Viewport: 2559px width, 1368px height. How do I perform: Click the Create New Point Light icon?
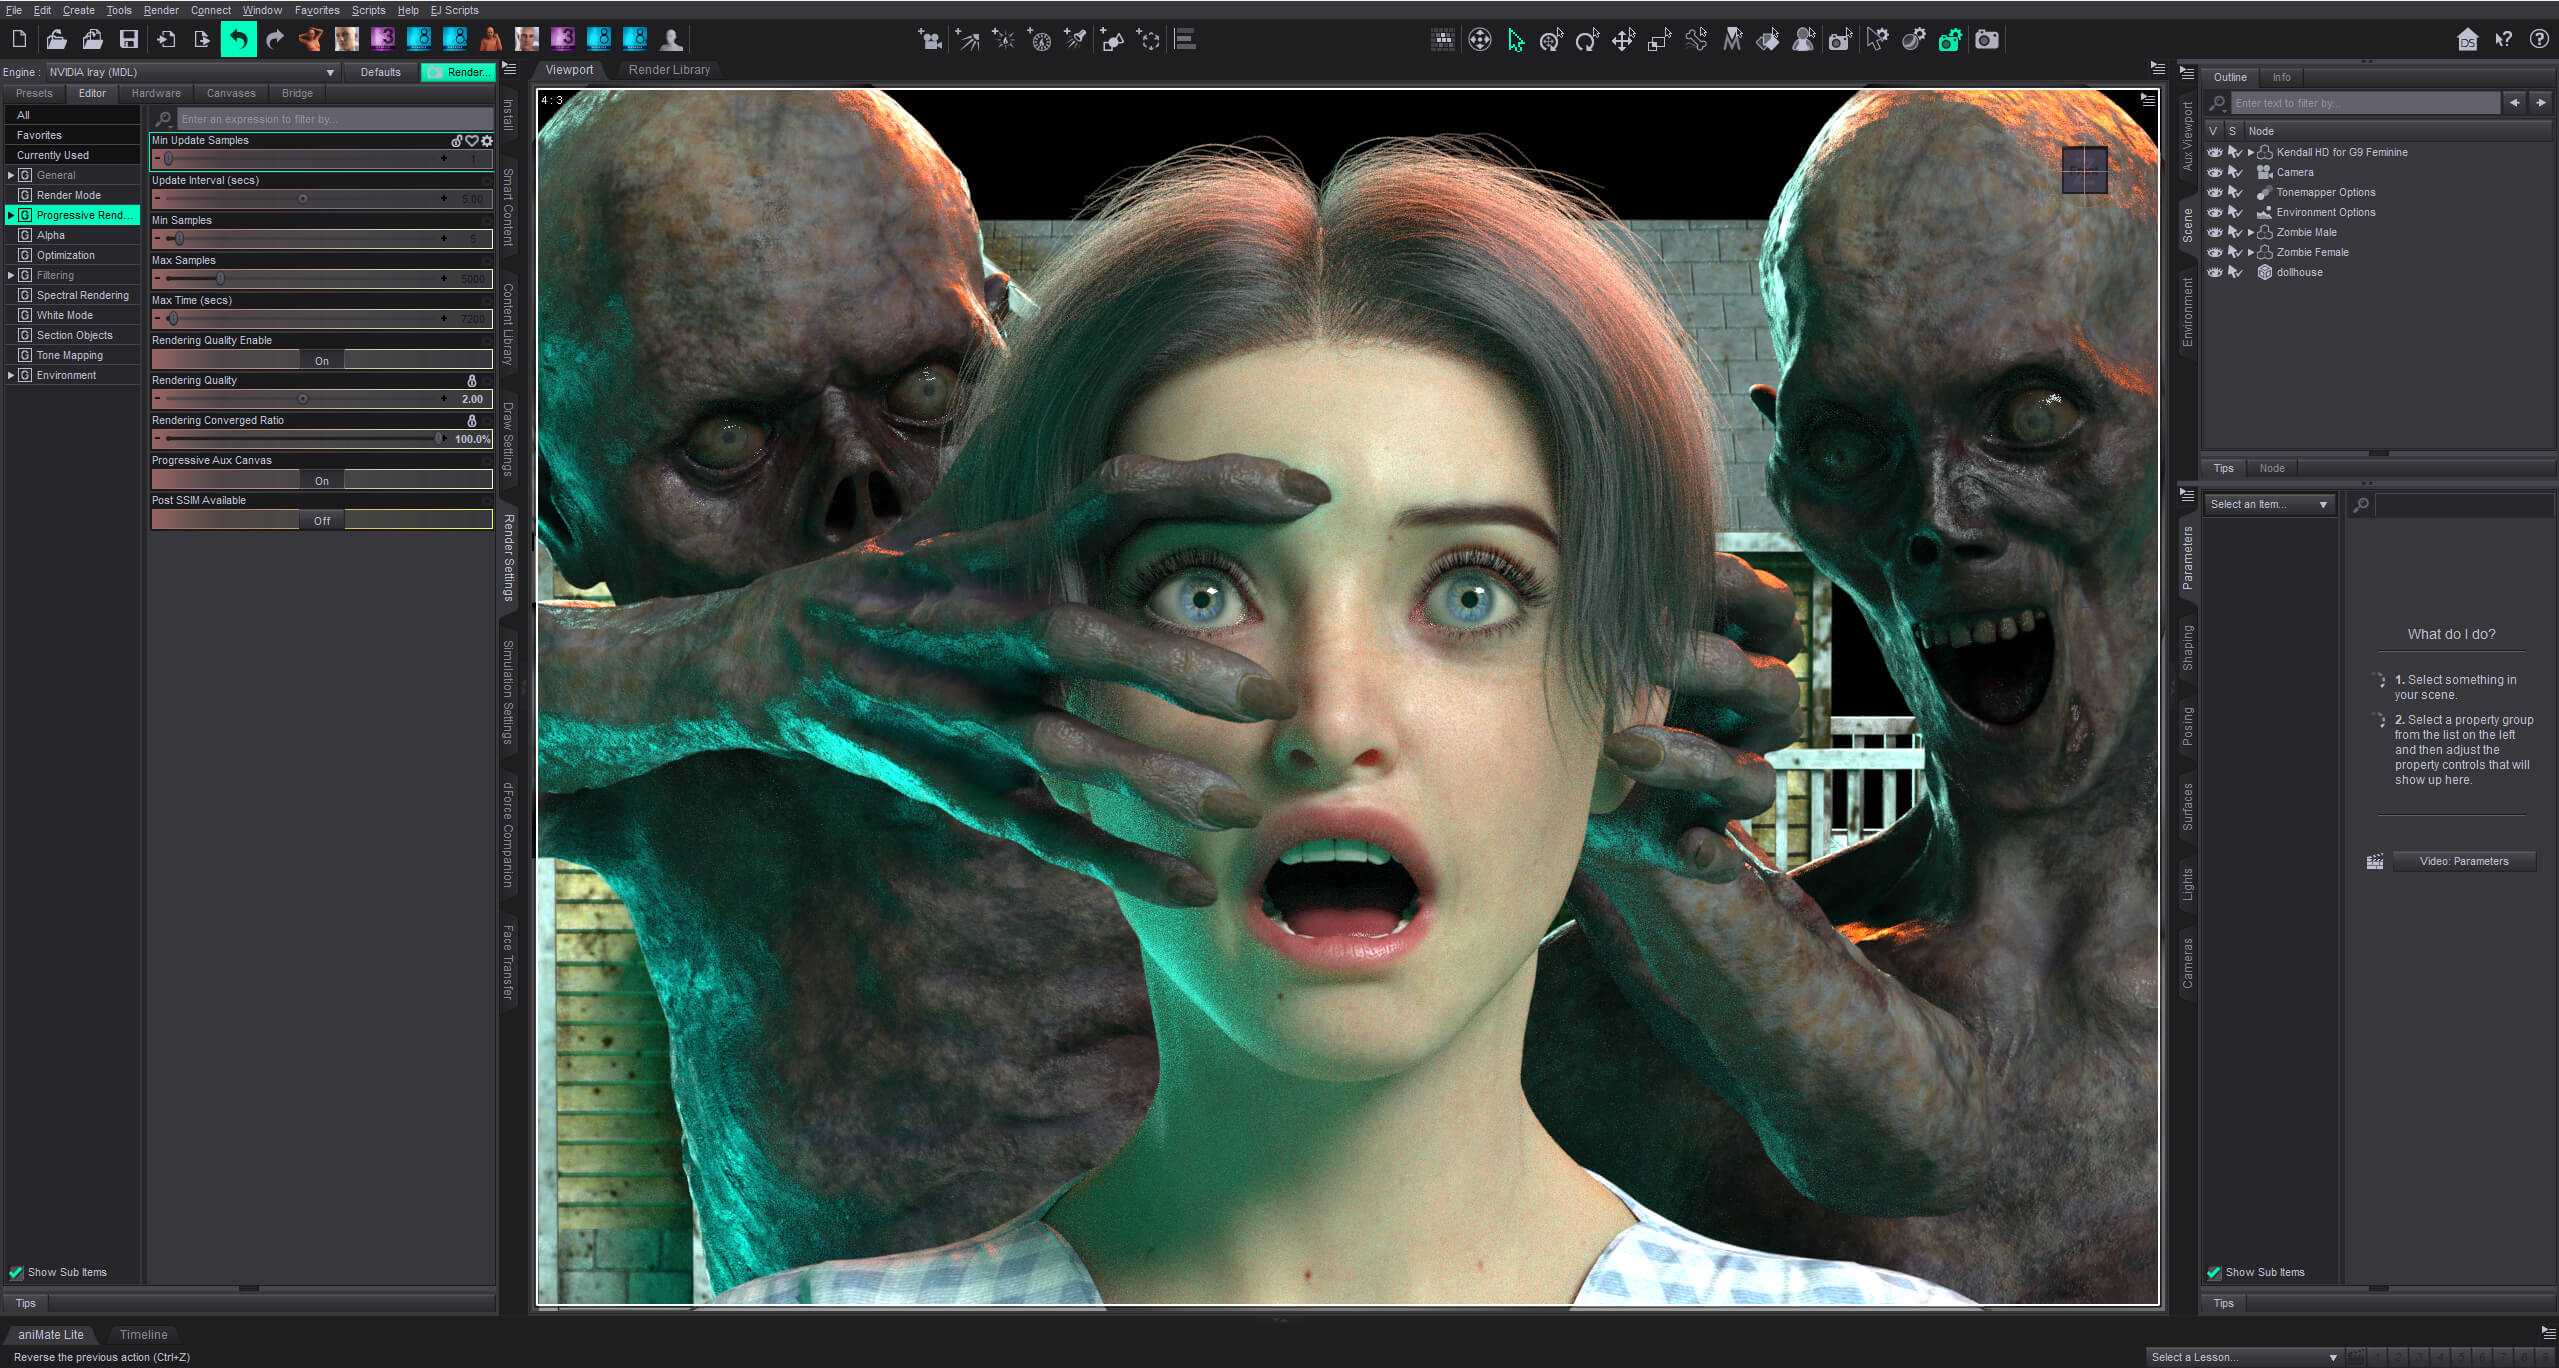(1003, 40)
